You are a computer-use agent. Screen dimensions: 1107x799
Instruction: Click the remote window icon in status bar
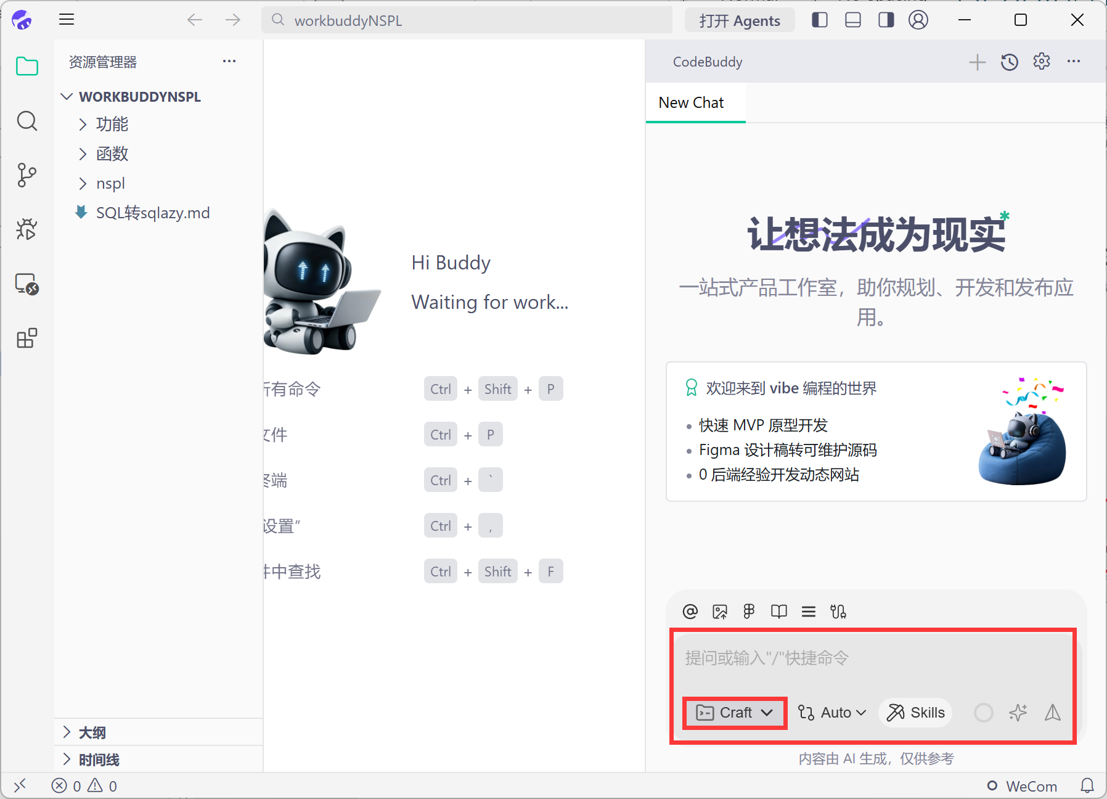(x=20, y=786)
